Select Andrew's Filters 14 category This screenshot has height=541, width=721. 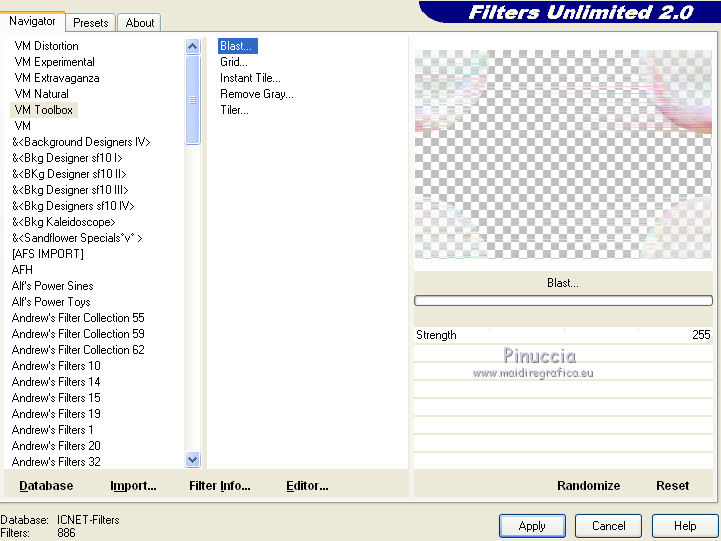[x=56, y=382]
